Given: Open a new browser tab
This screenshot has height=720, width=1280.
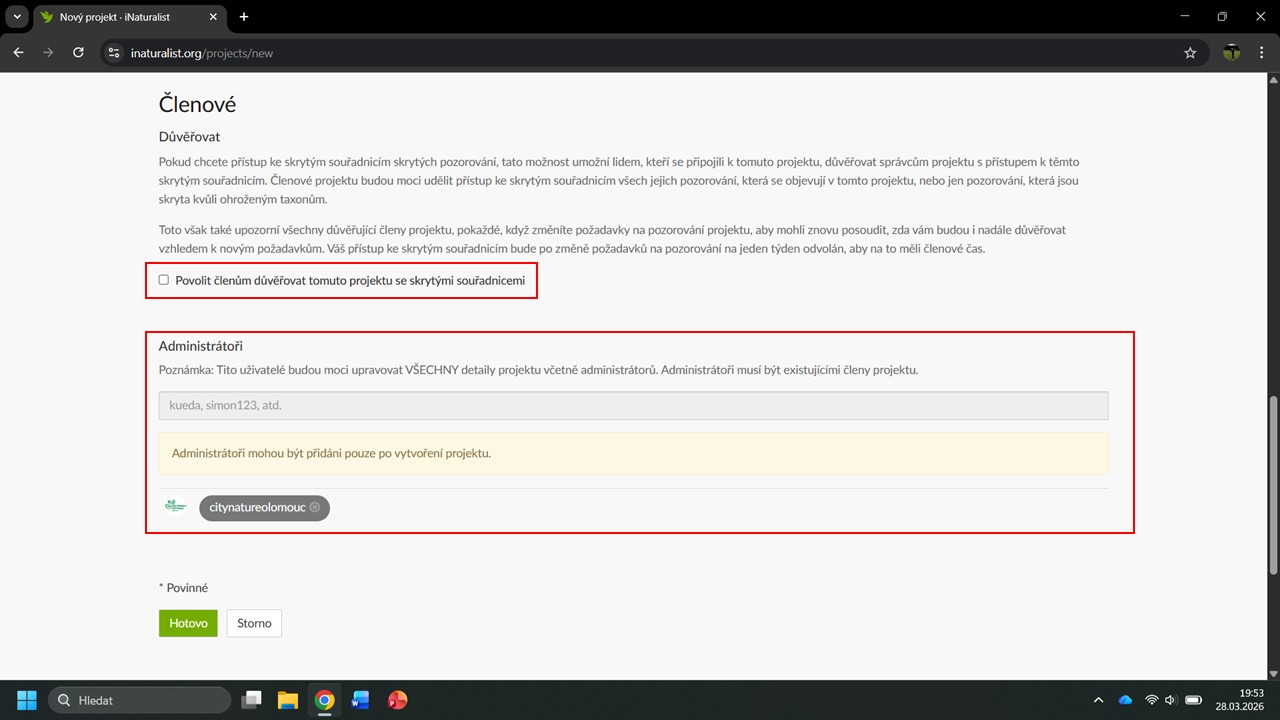Looking at the screenshot, I should point(244,17).
